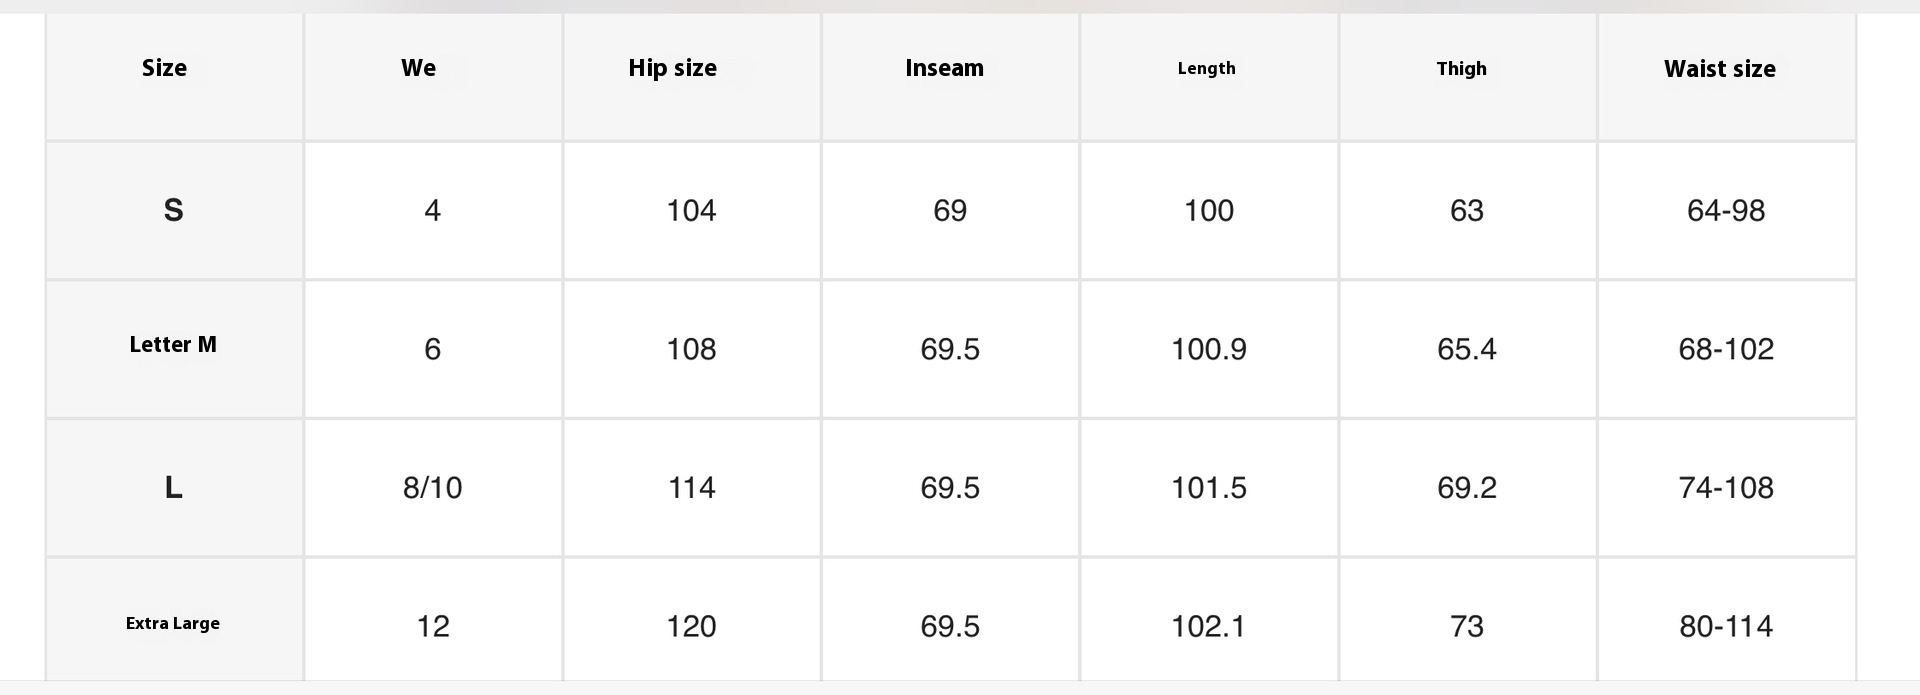Click the Thigh column header
1920x695 pixels.
pyautogui.click(x=1461, y=69)
